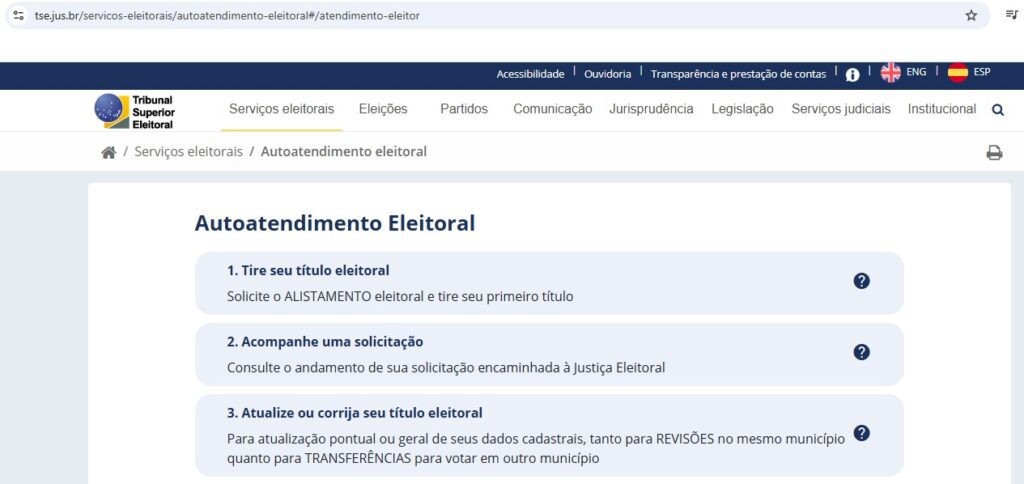The image size is (1024, 484).
Task: Open help for Tire seu título eleitoral
Action: point(861,281)
